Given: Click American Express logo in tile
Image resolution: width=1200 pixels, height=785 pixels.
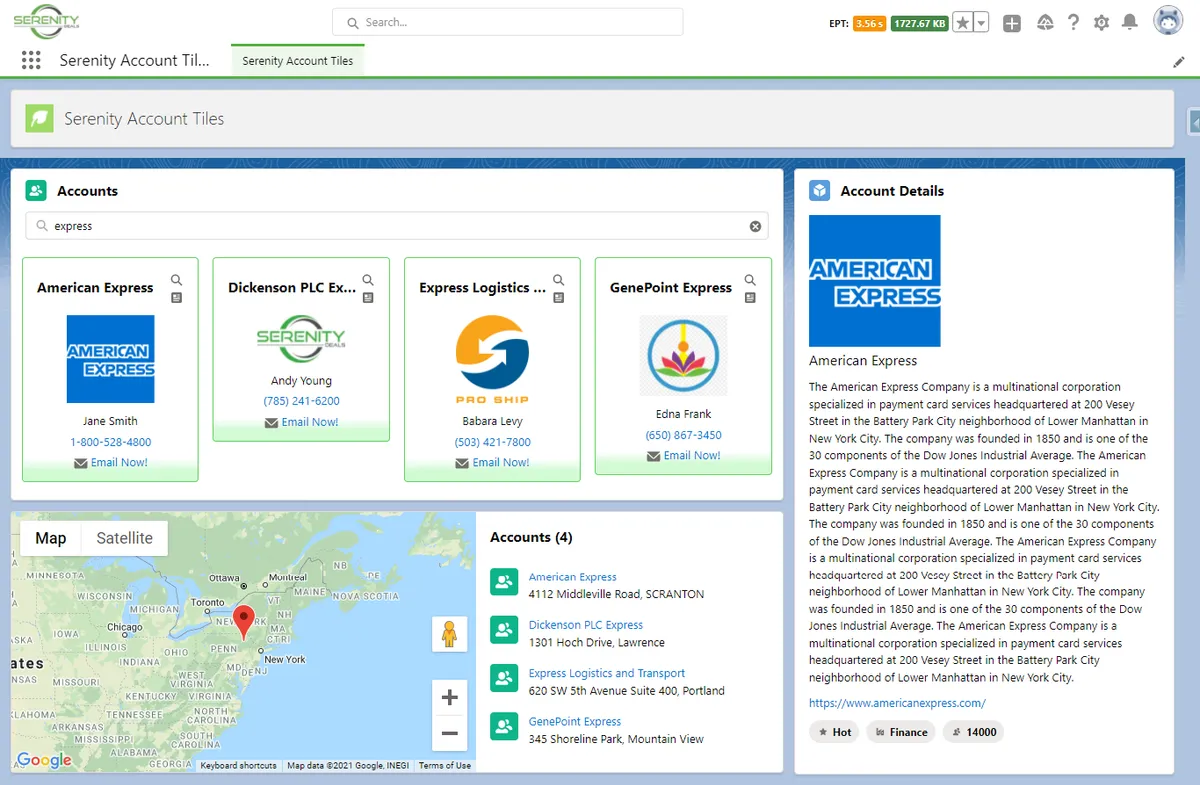Looking at the screenshot, I should (110, 359).
